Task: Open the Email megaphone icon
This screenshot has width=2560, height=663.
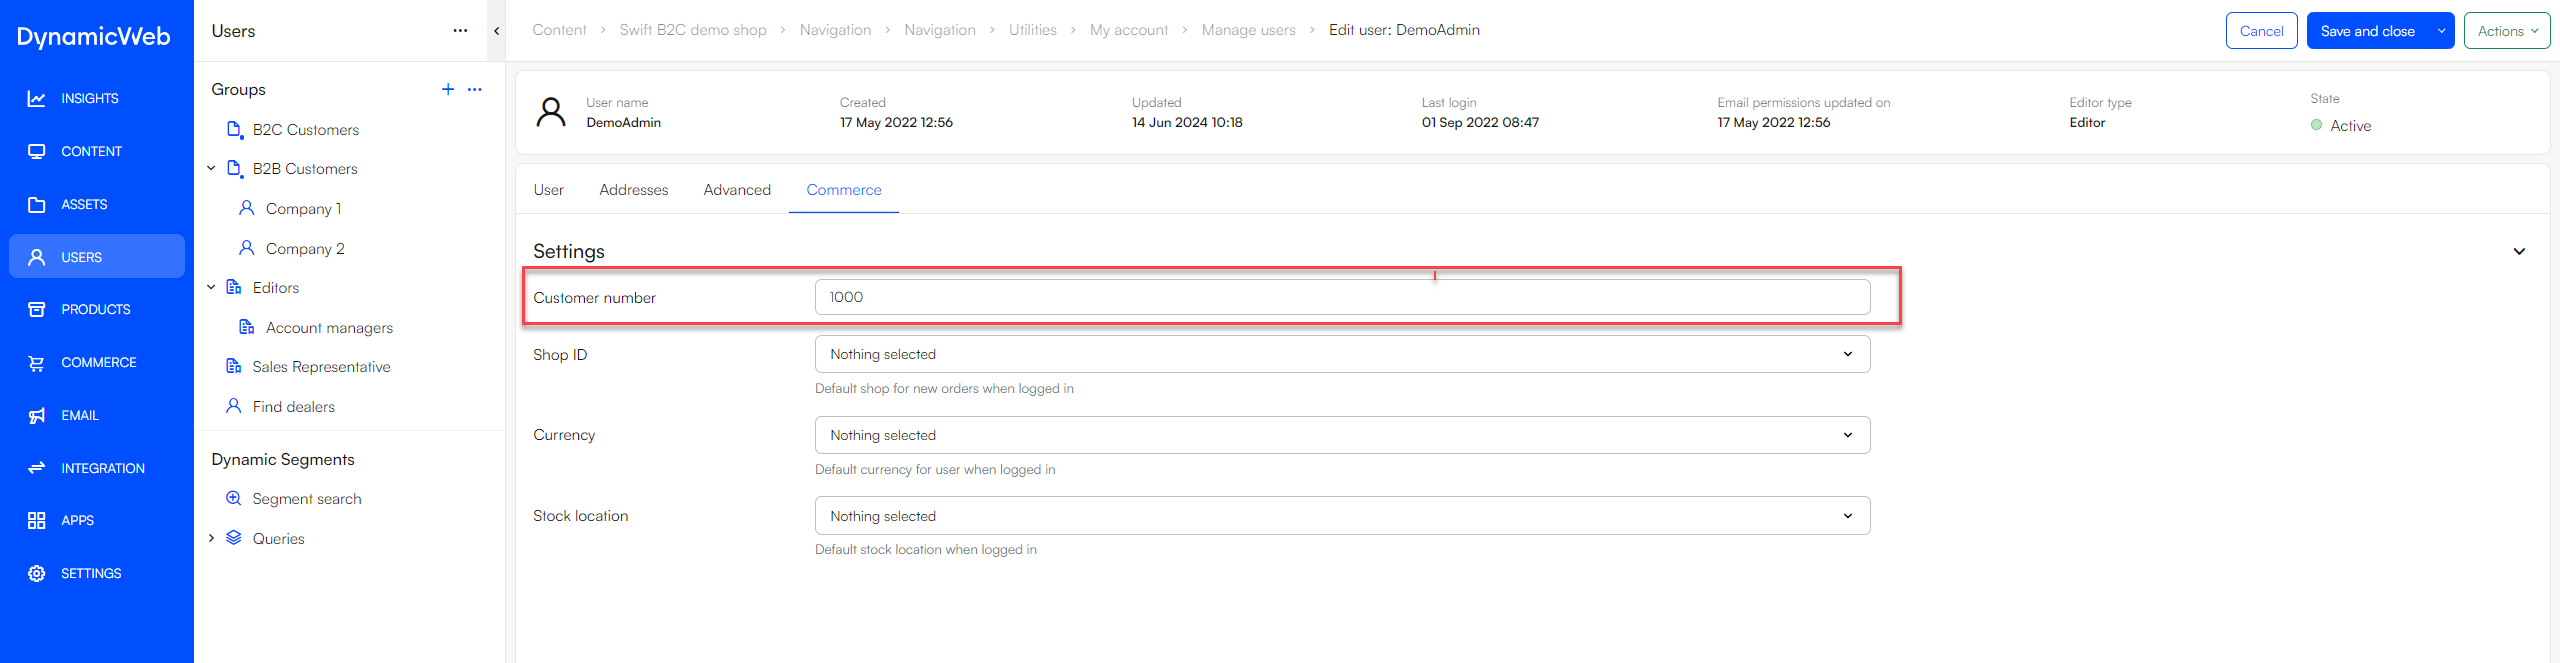Action: click(x=37, y=416)
